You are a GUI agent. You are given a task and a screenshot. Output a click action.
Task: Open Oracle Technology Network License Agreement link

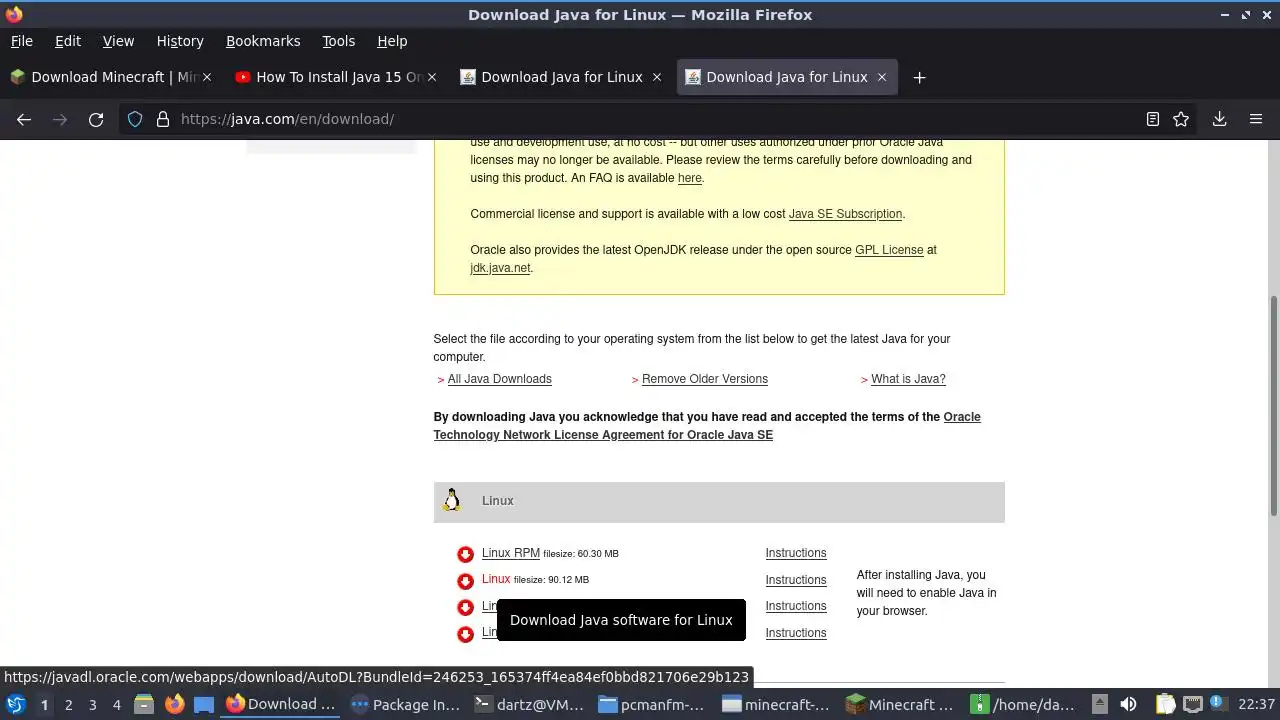(x=707, y=426)
